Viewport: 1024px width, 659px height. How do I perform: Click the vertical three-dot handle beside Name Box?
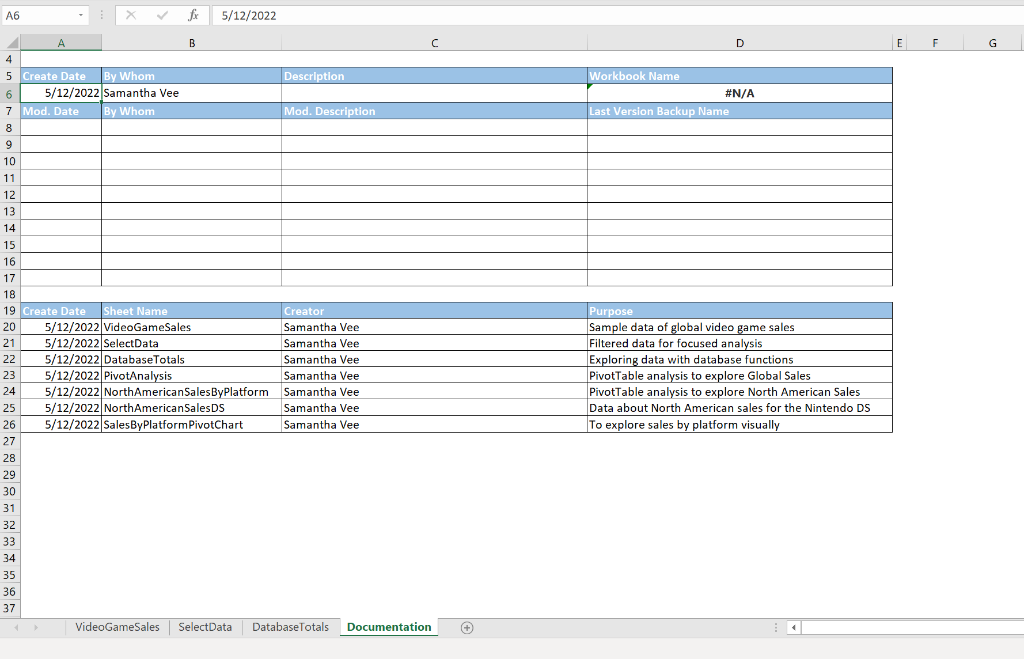[103, 14]
